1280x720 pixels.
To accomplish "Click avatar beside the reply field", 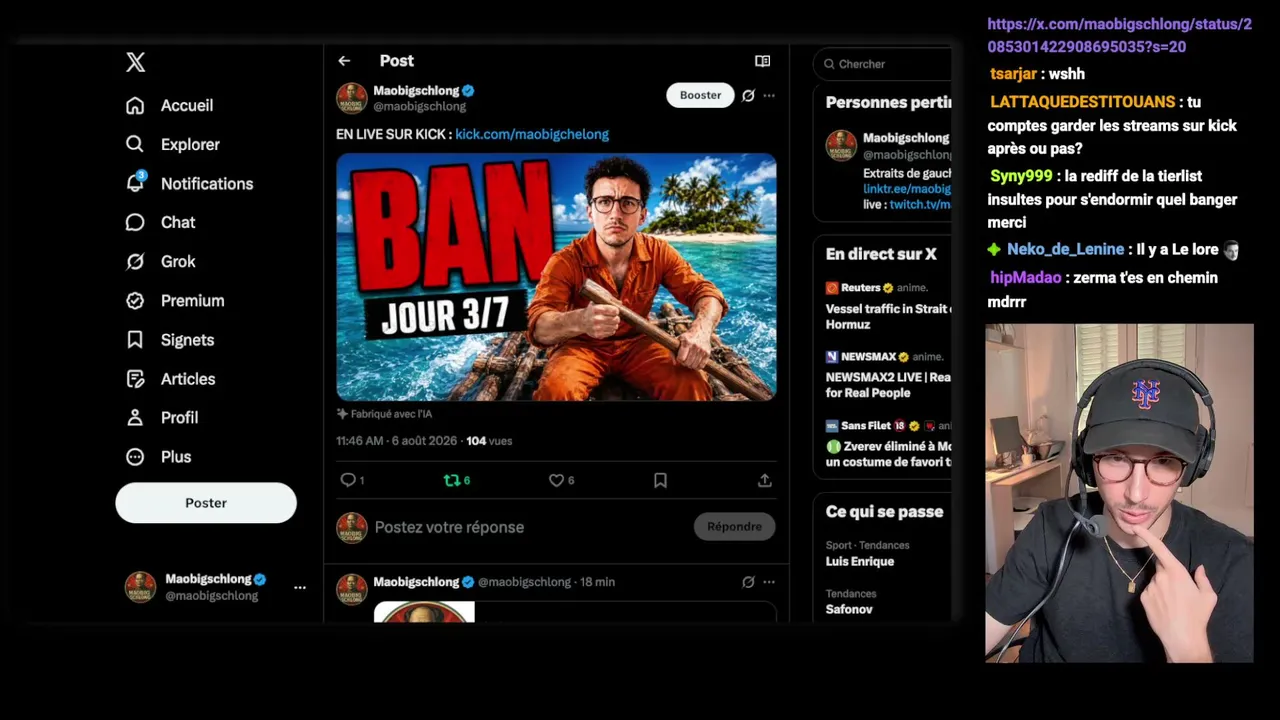I will click(x=352, y=527).
